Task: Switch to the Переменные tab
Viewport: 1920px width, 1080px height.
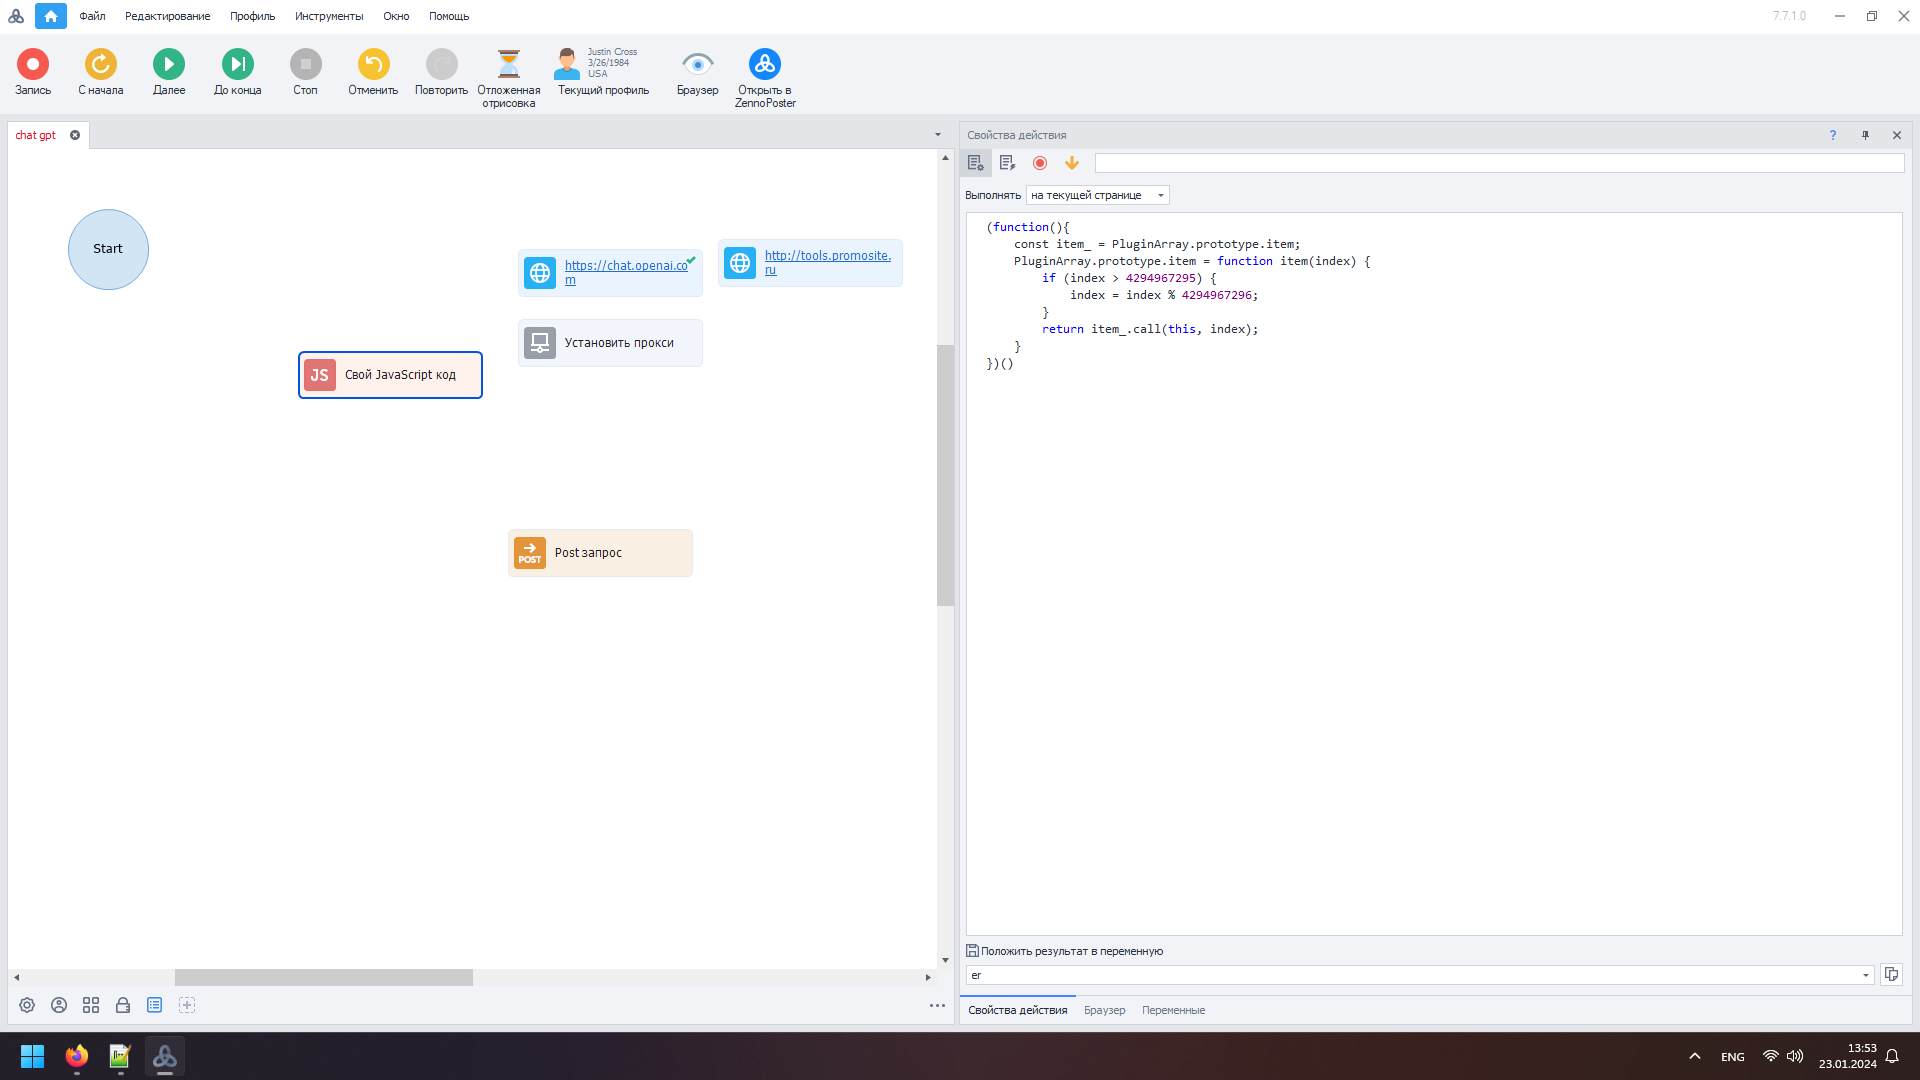Action: (1173, 1010)
